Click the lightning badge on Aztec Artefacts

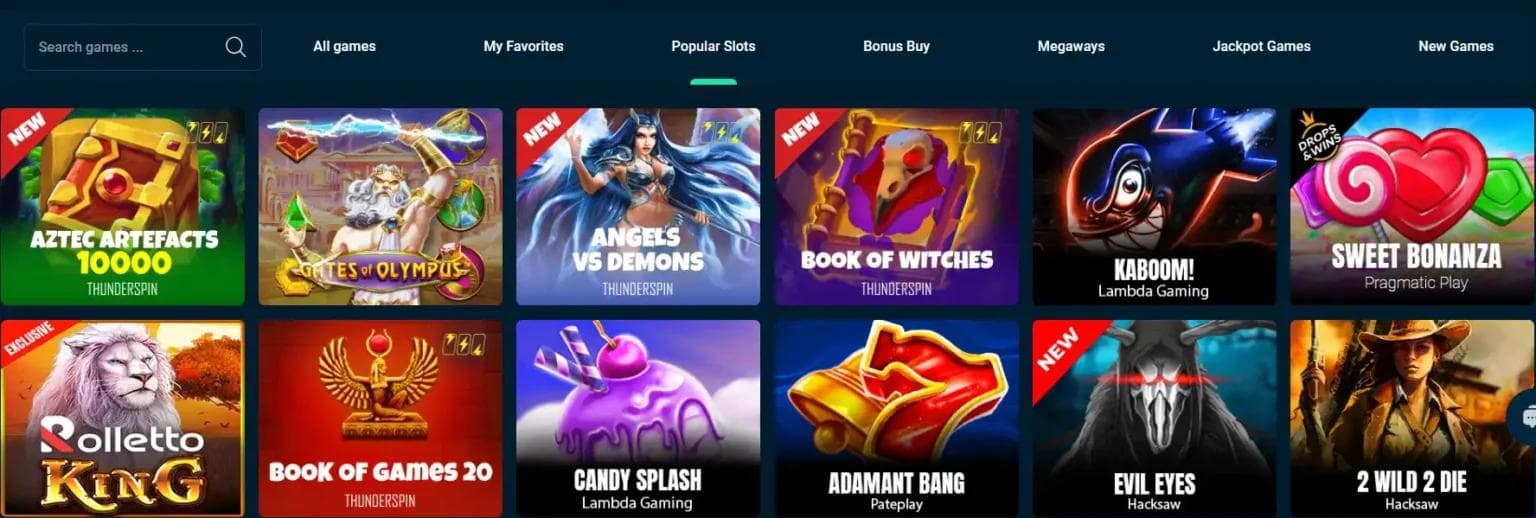coord(207,131)
